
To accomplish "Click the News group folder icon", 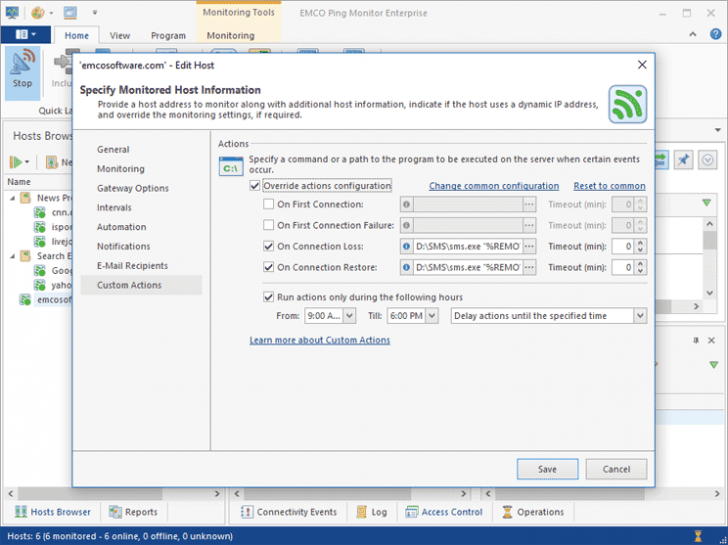I will 25,198.
